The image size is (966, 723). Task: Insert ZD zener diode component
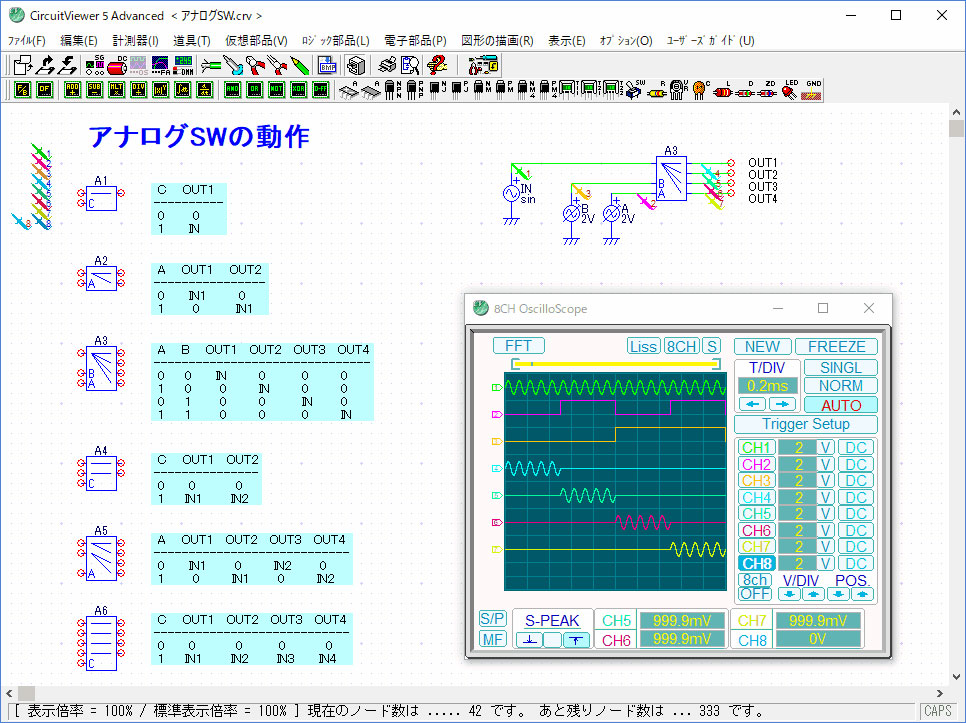click(768, 90)
